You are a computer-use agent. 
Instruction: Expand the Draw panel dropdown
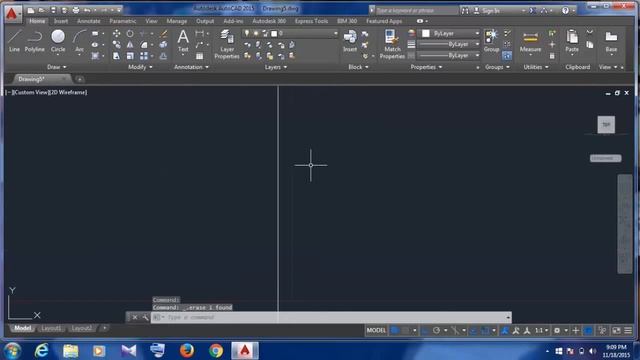click(x=57, y=67)
